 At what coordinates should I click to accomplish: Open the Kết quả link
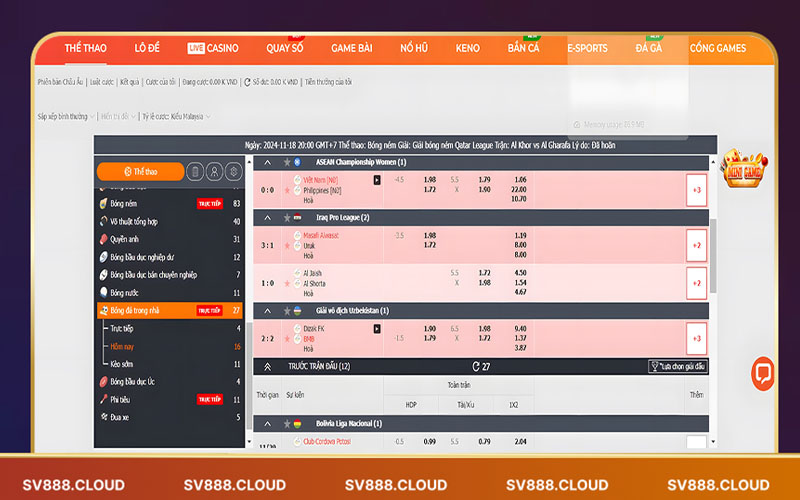click(129, 82)
